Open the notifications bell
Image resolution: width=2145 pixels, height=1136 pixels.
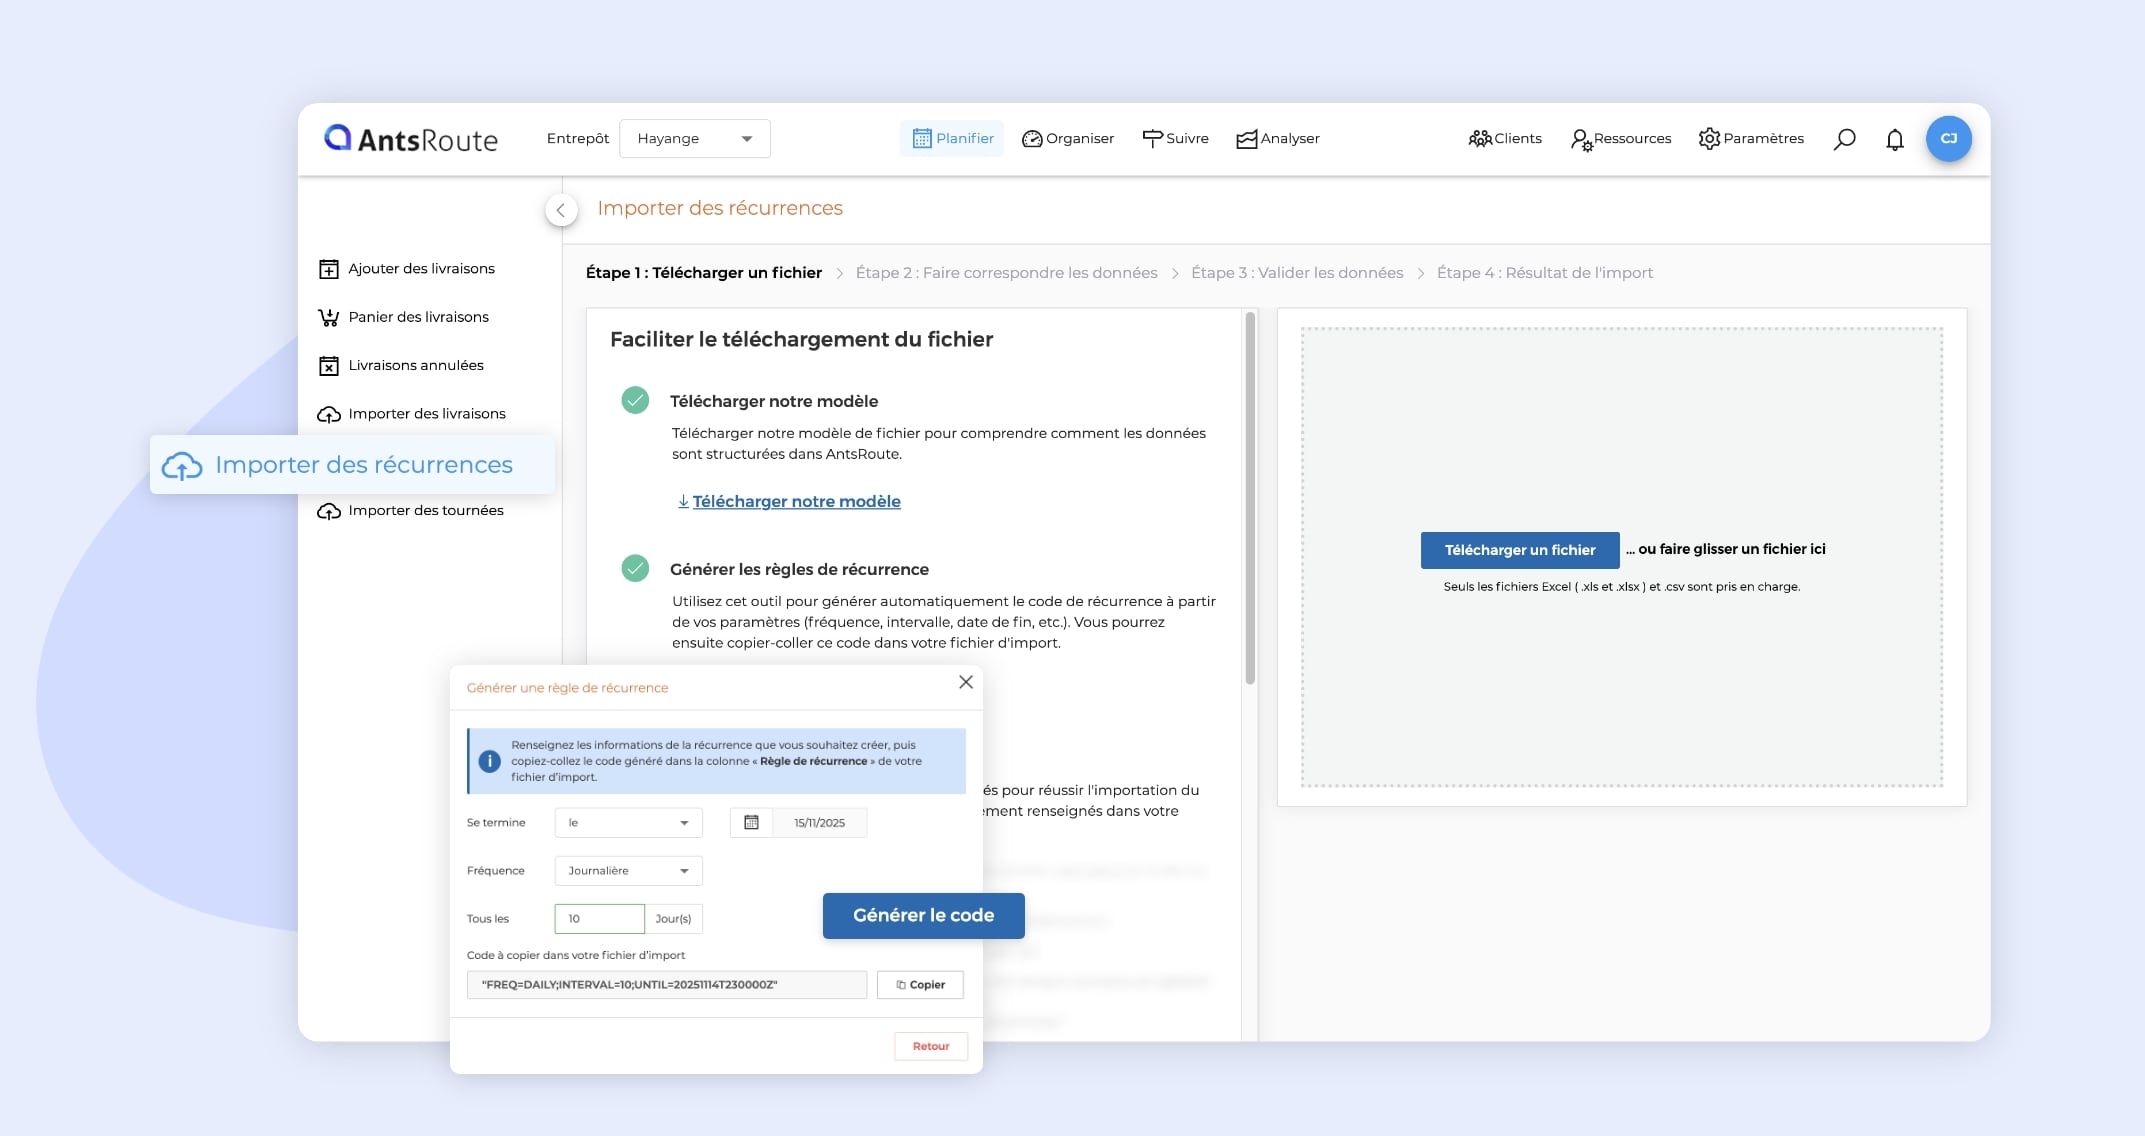(x=1894, y=139)
